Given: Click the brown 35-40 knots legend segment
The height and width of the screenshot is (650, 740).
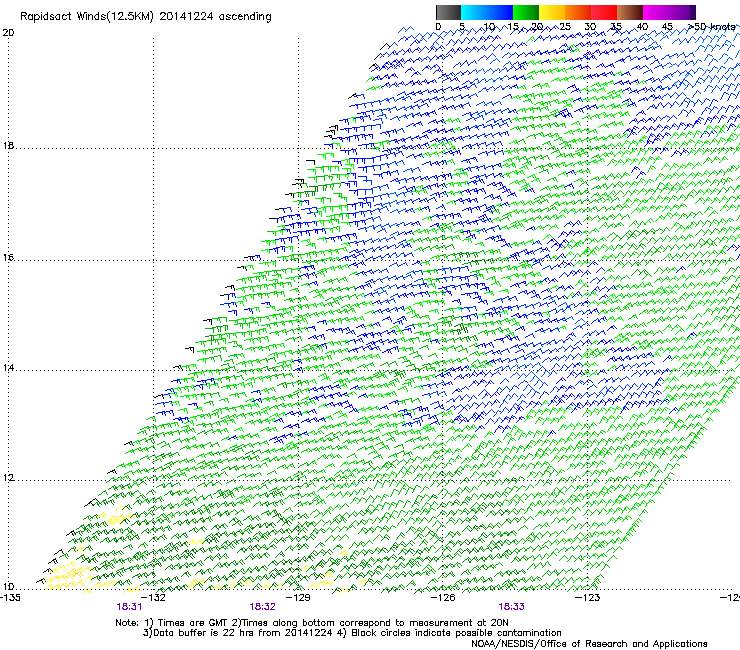Looking at the screenshot, I should [x=630, y=12].
